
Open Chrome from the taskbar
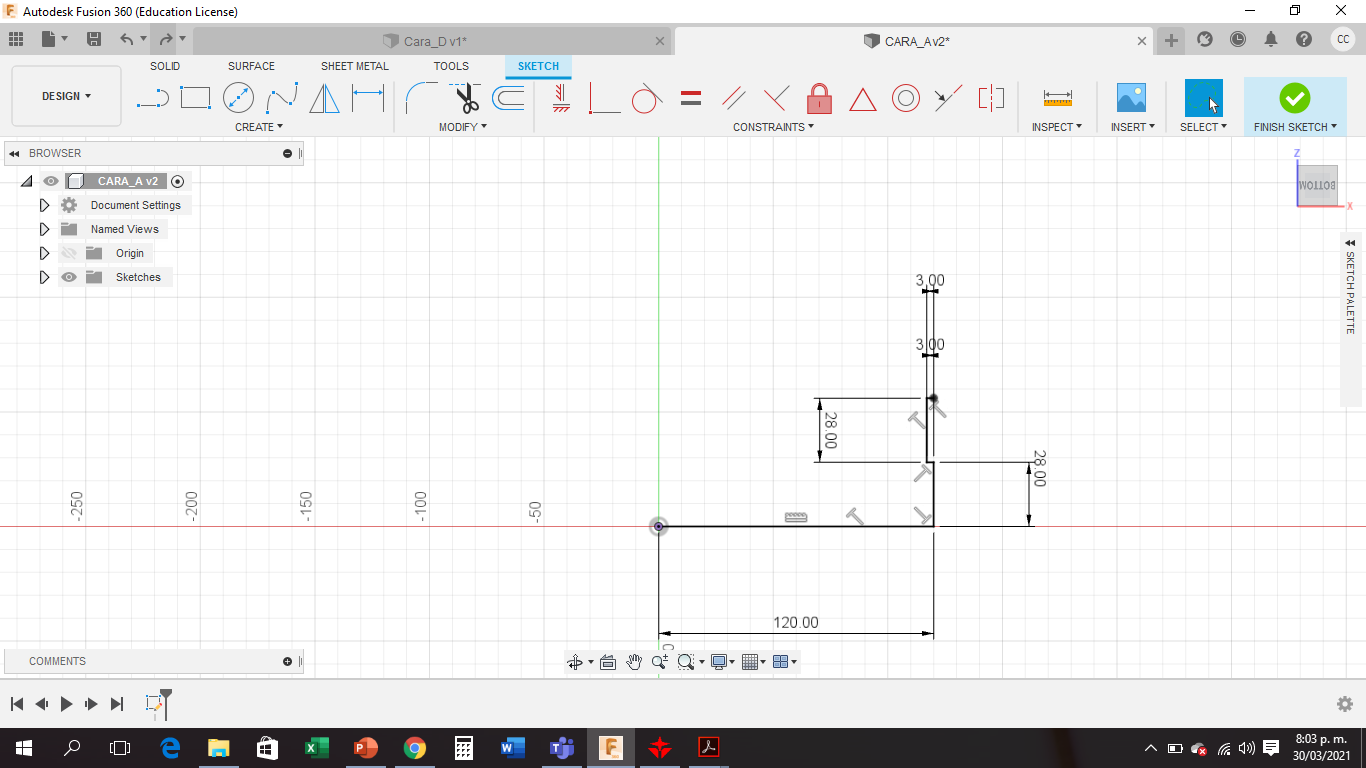tap(414, 748)
